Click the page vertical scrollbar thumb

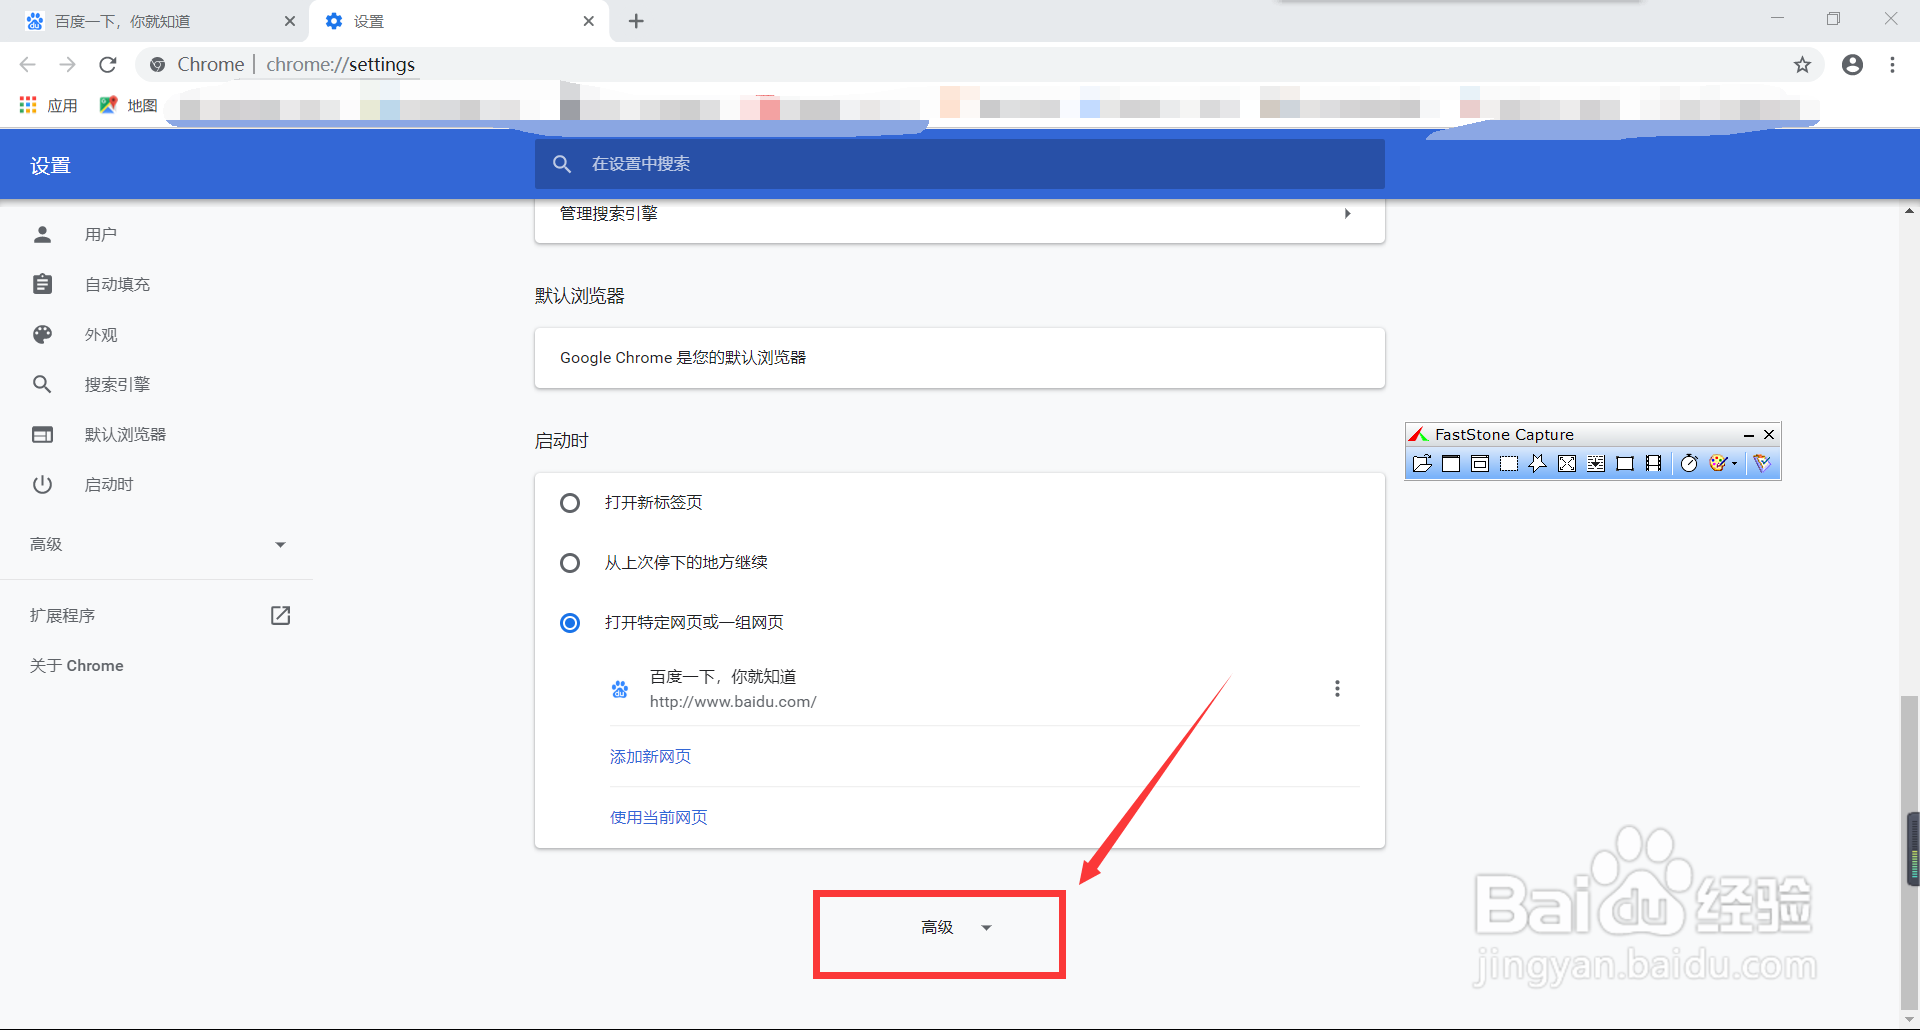(1909, 853)
